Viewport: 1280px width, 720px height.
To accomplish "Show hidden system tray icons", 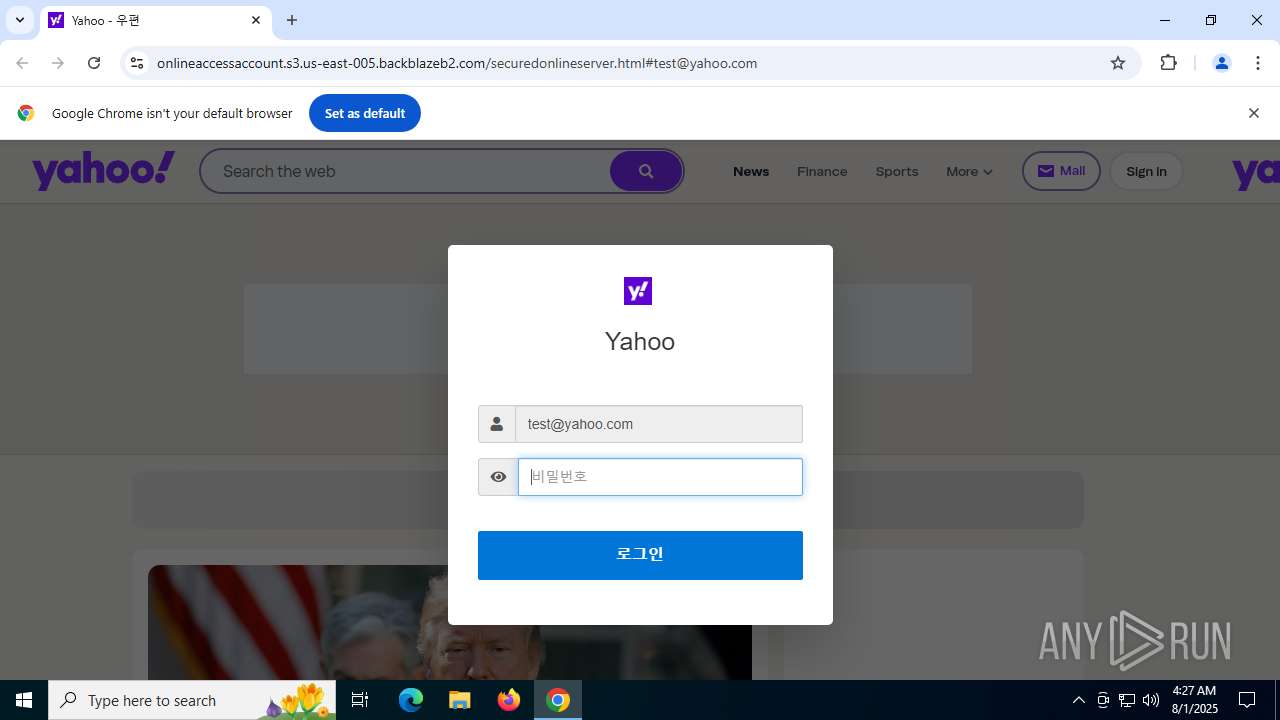I will (x=1078, y=700).
